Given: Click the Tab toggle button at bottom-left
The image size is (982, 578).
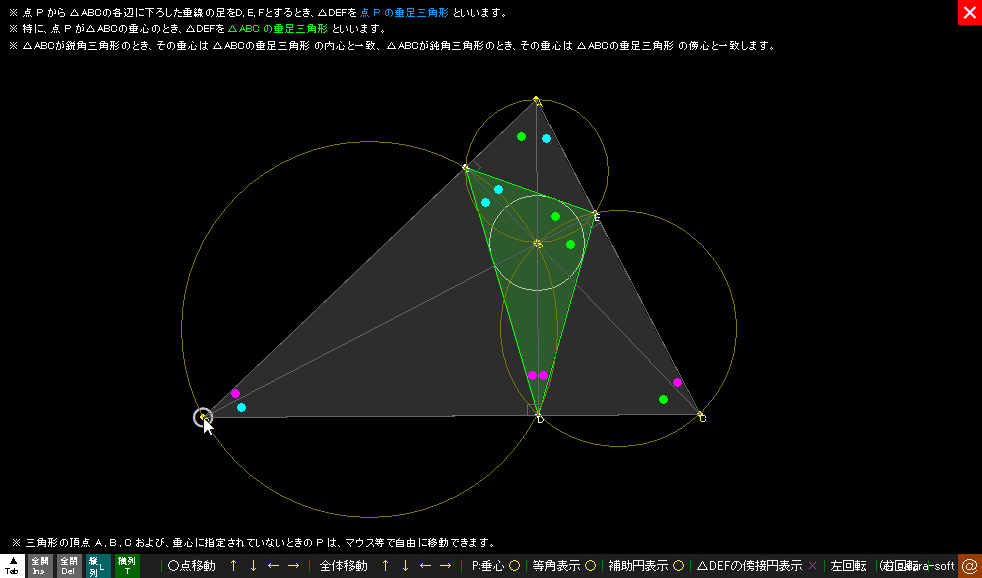Looking at the screenshot, I should click(x=12, y=566).
